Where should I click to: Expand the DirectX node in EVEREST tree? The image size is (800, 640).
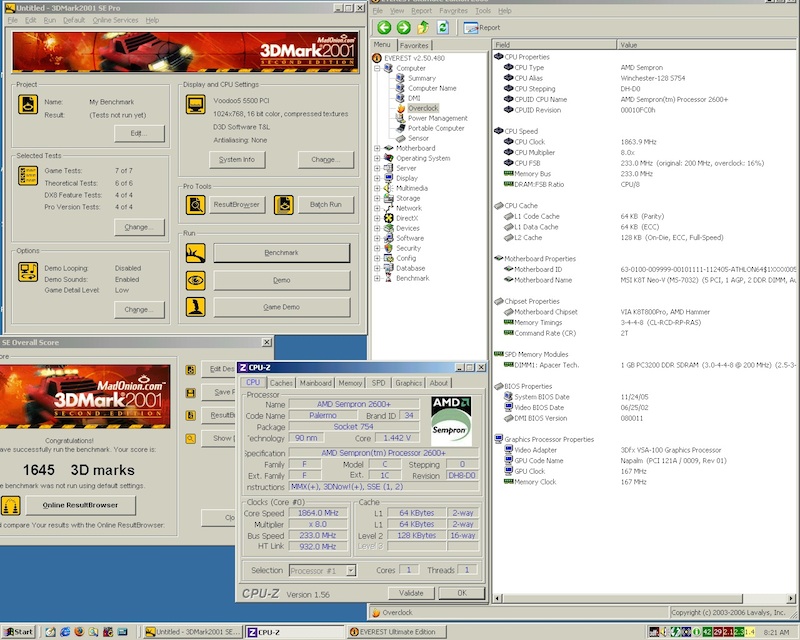377,218
